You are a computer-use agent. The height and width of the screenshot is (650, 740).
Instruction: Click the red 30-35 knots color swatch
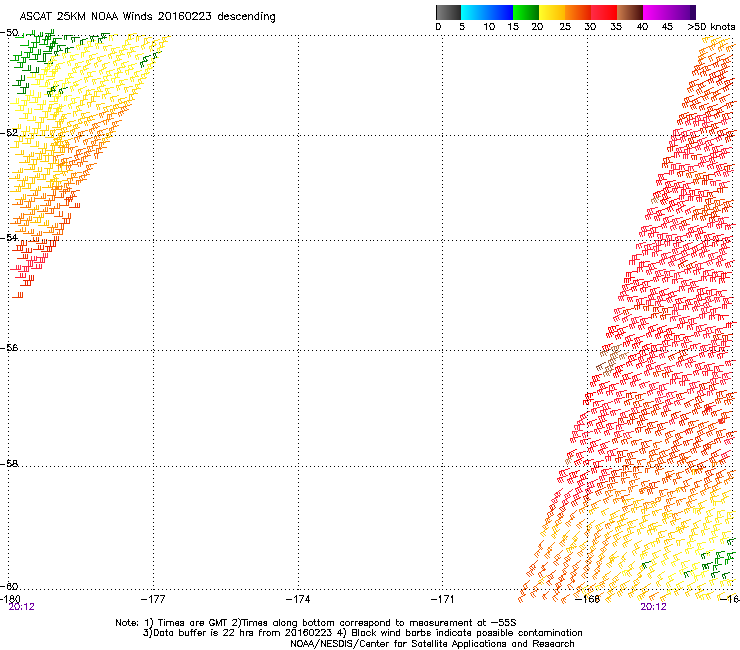(x=604, y=12)
